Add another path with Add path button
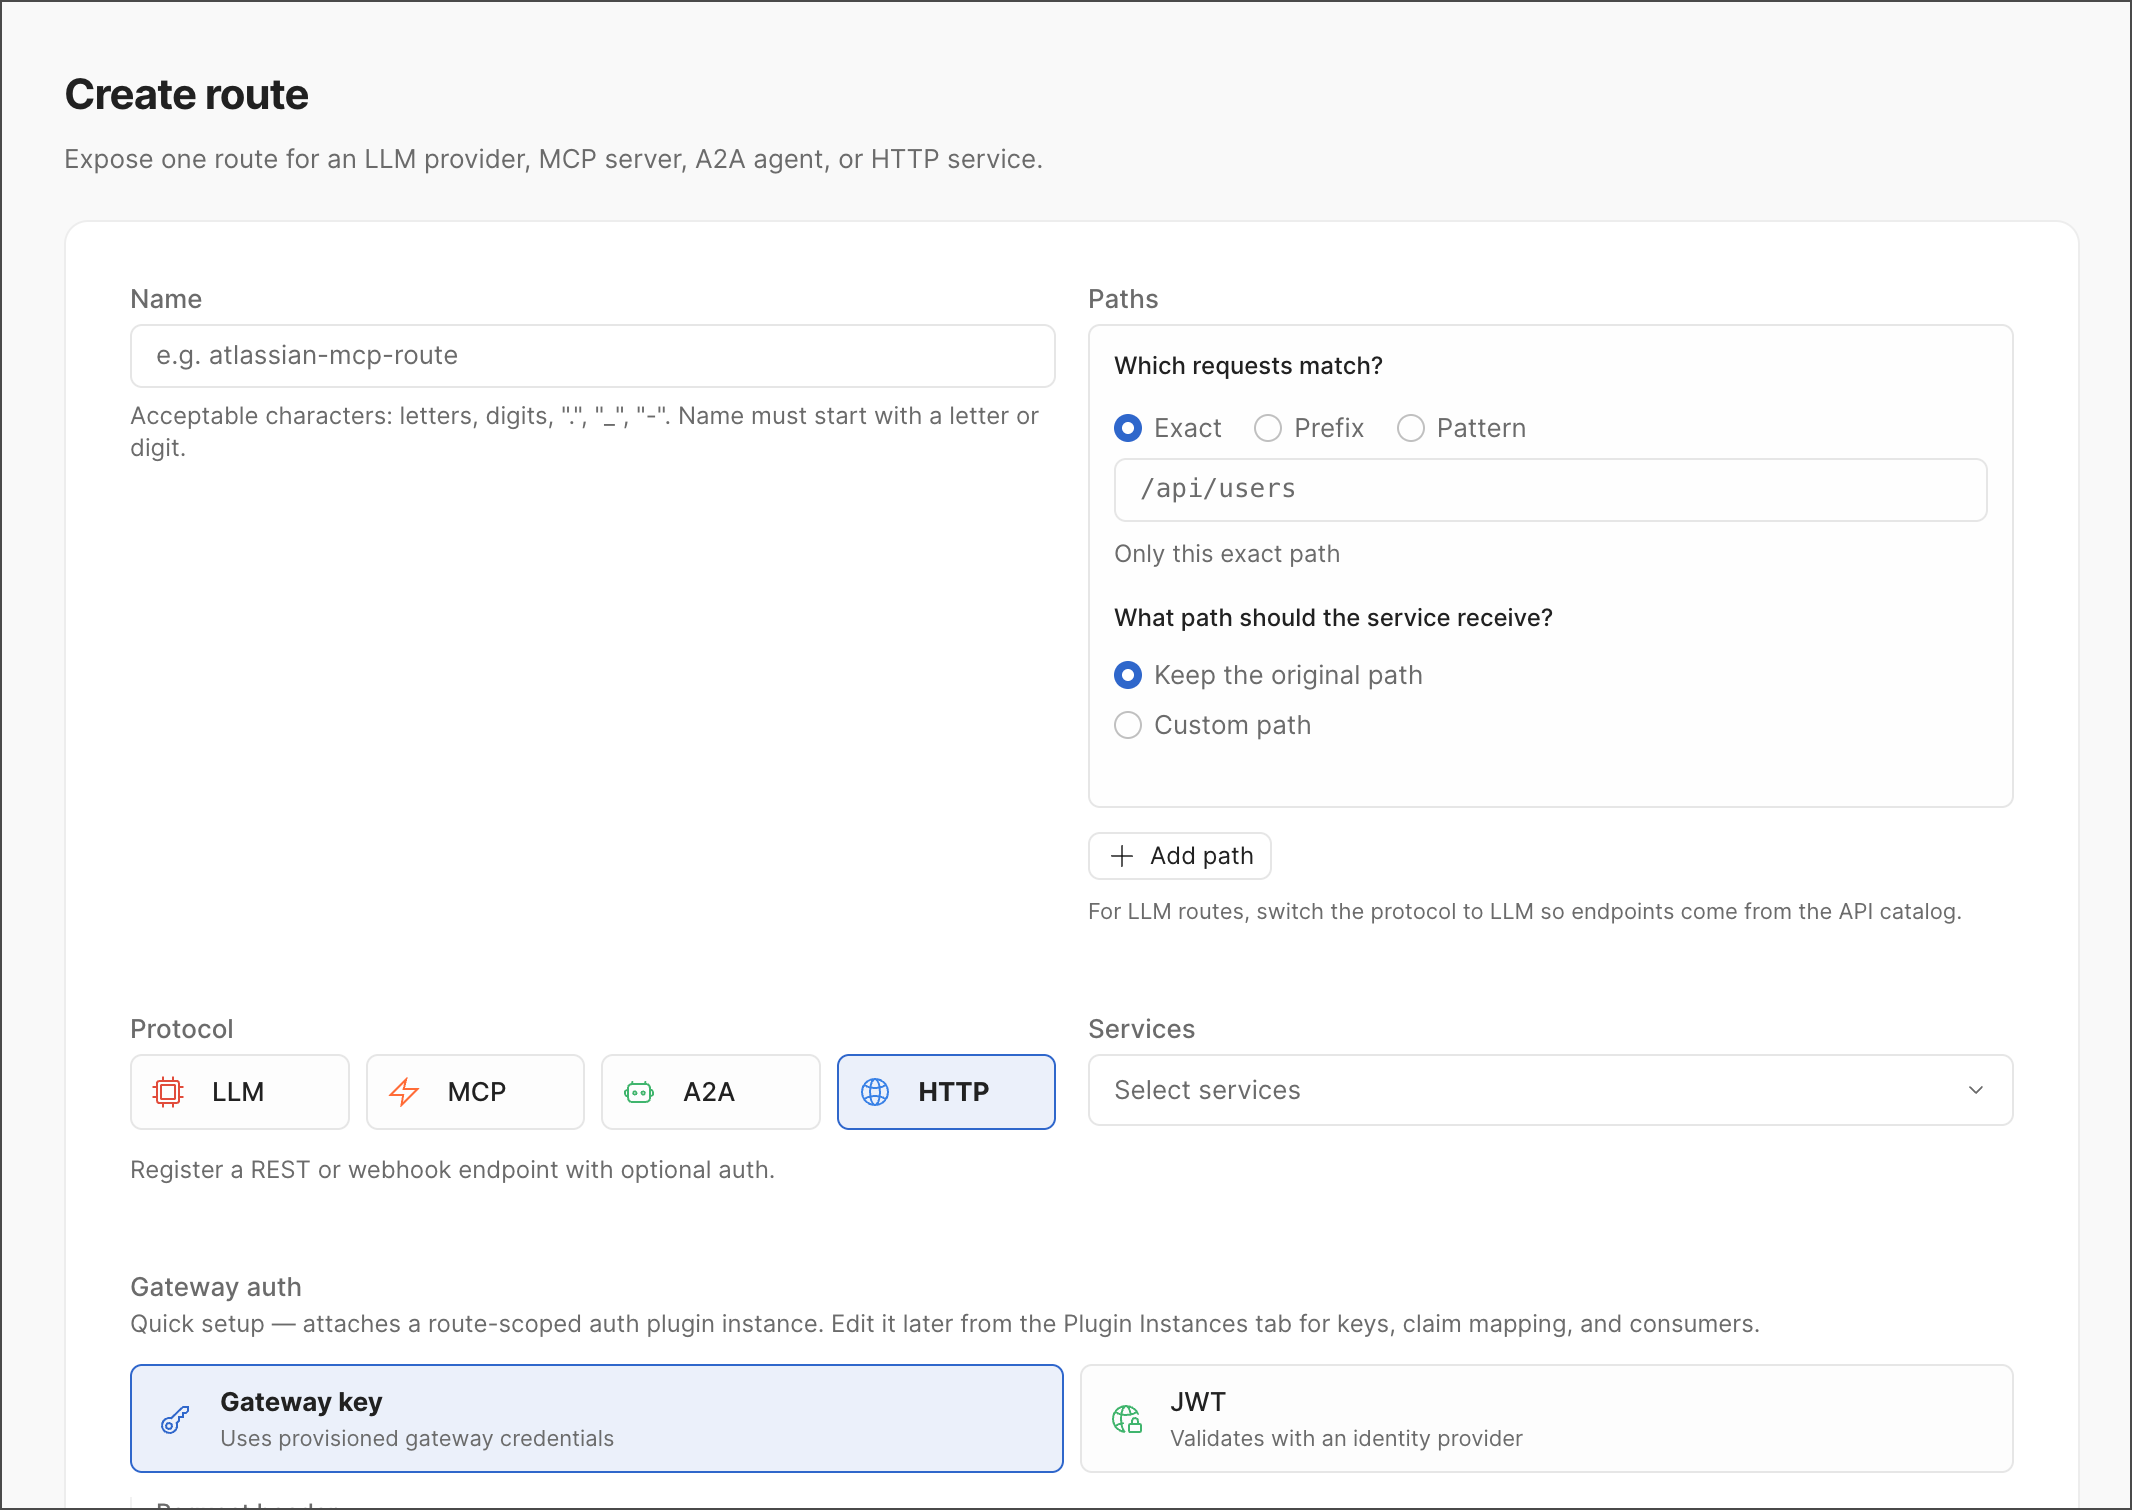 [x=1180, y=856]
